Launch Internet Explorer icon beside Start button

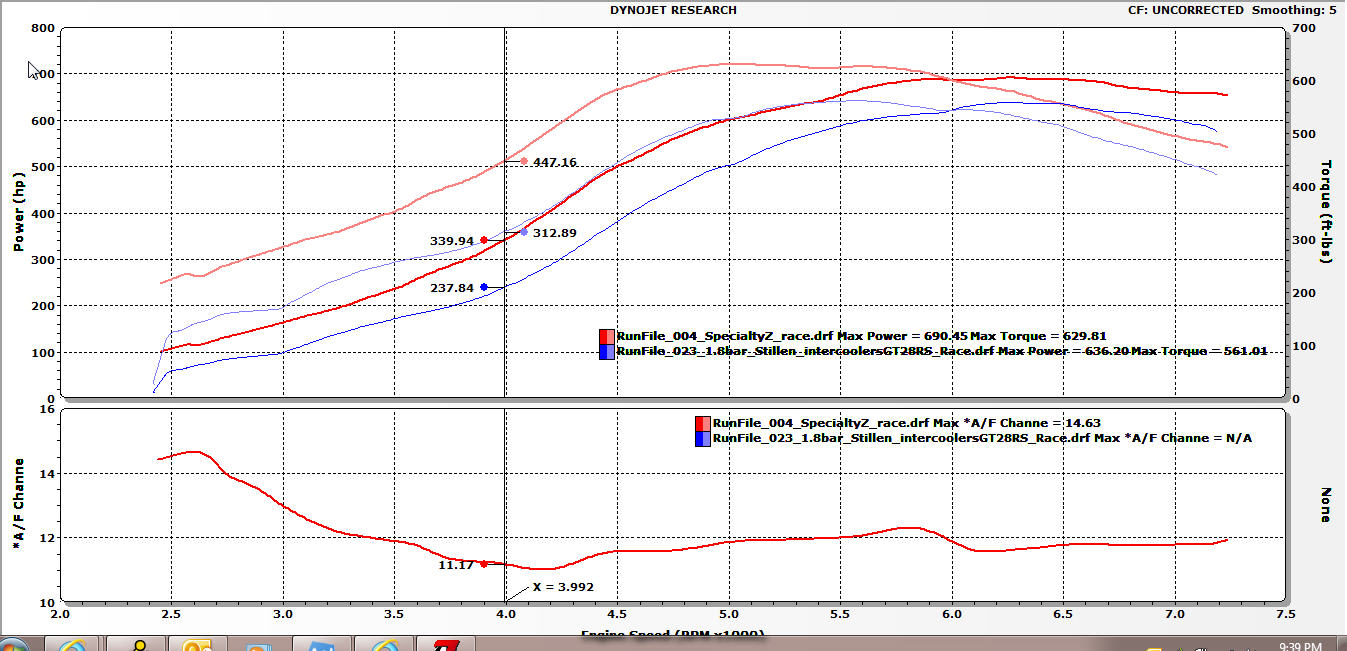(x=71, y=644)
